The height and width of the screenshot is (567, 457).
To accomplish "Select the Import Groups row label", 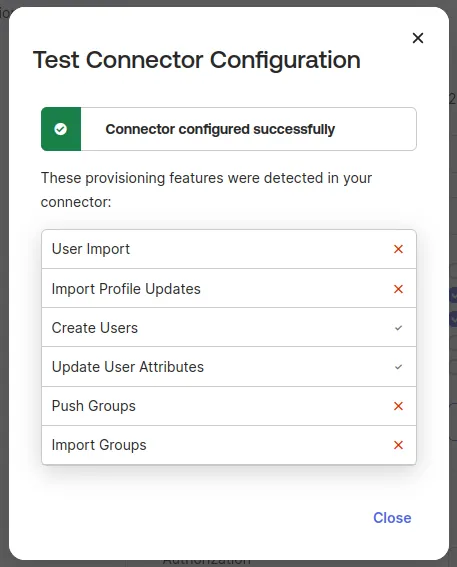I will [x=99, y=445].
